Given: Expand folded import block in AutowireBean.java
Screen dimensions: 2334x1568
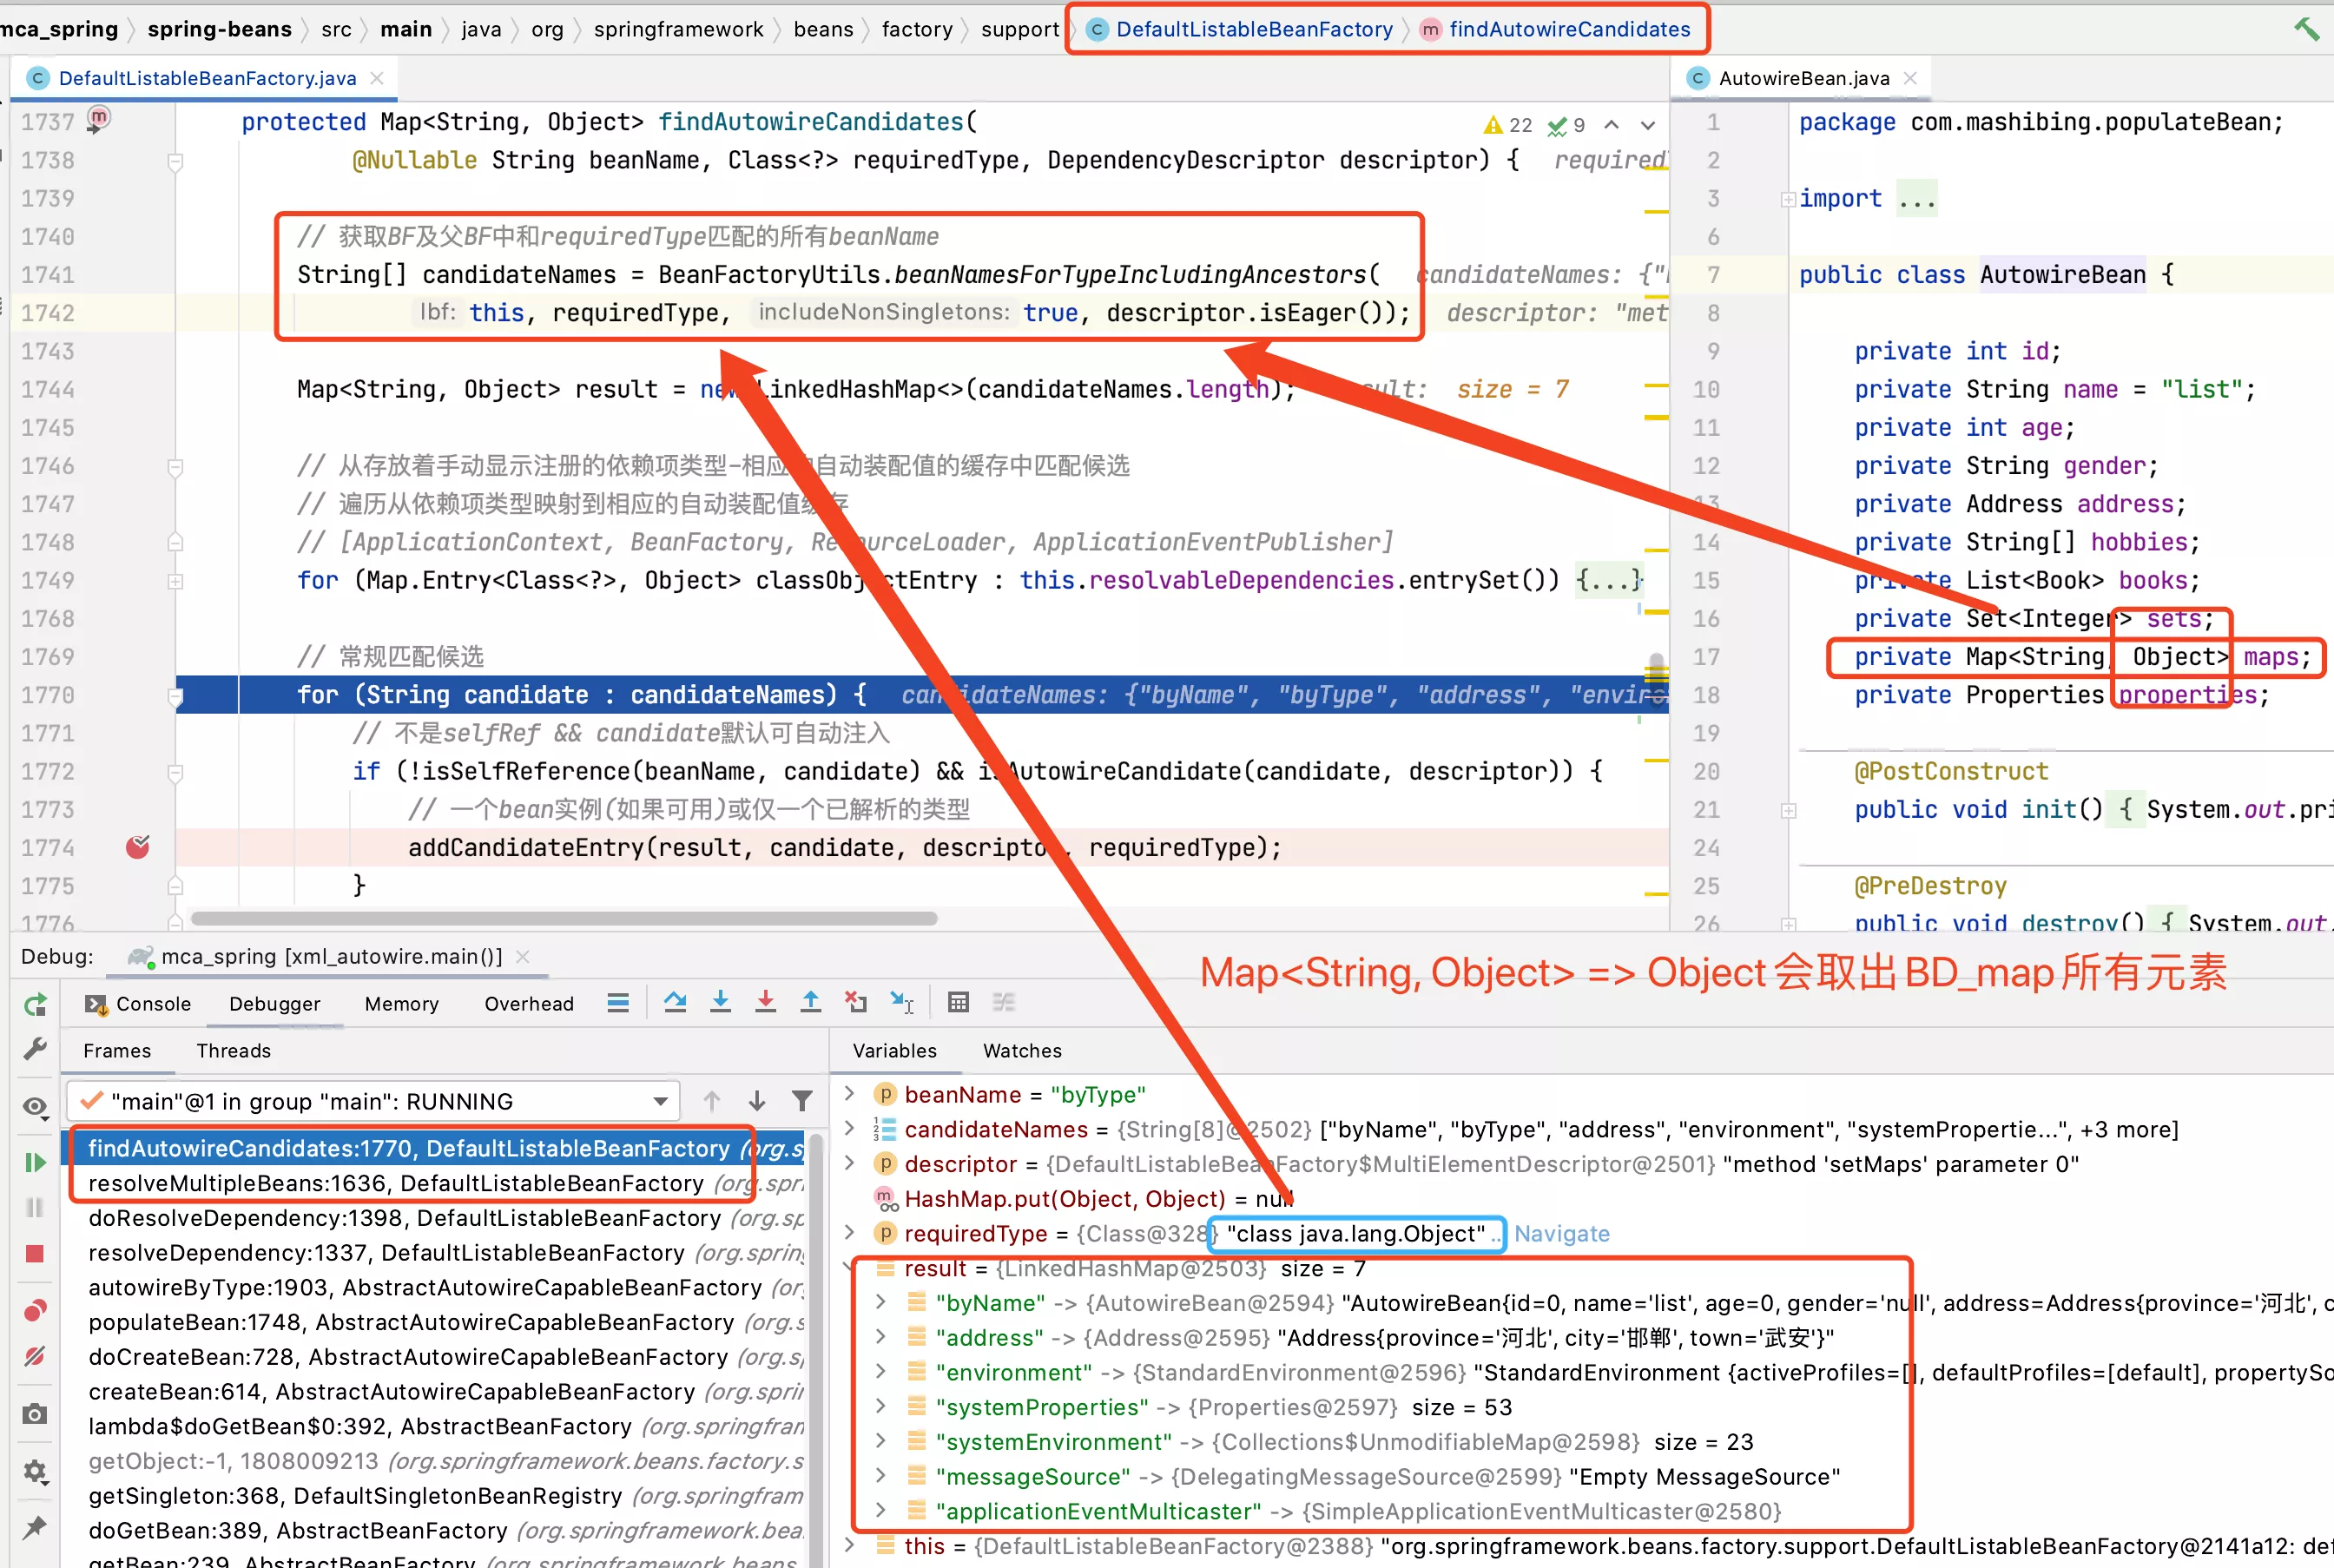Looking at the screenshot, I should click(1788, 199).
